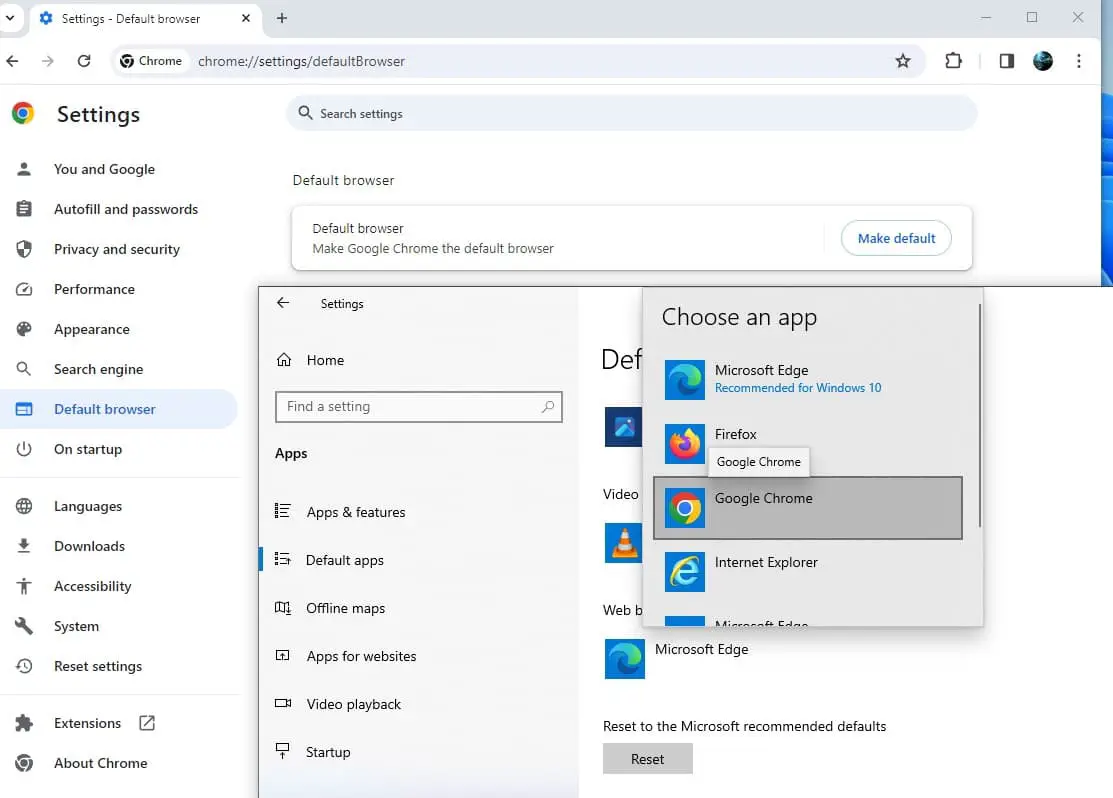Select Internet Explorer from the app list
Viewport: 1113px width, 798px height.
766,562
